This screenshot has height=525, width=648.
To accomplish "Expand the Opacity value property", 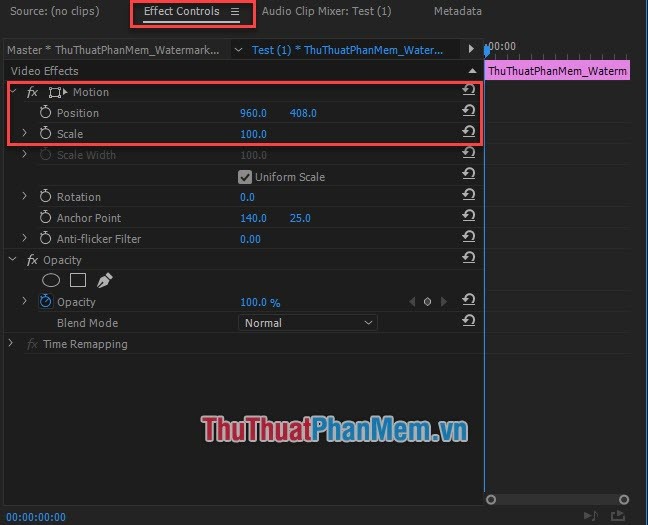I will coord(24,301).
